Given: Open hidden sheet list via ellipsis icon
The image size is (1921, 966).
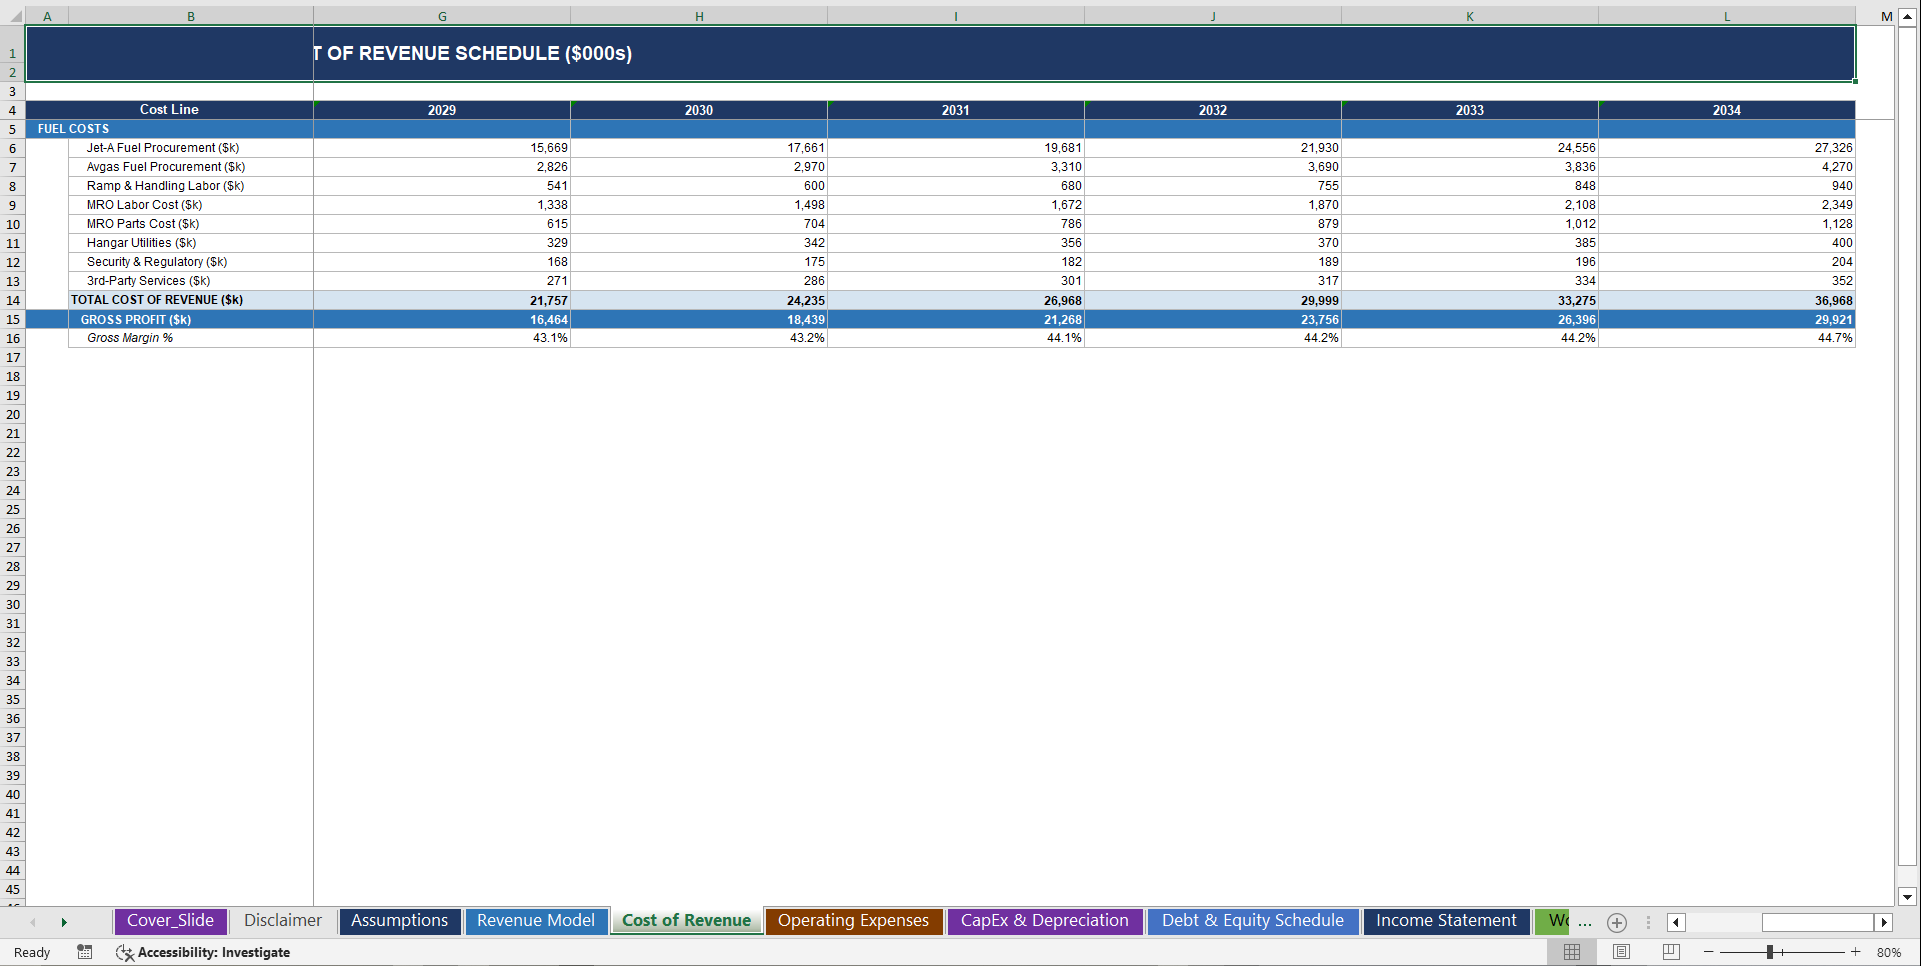Looking at the screenshot, I should [x=1585, y=923].
